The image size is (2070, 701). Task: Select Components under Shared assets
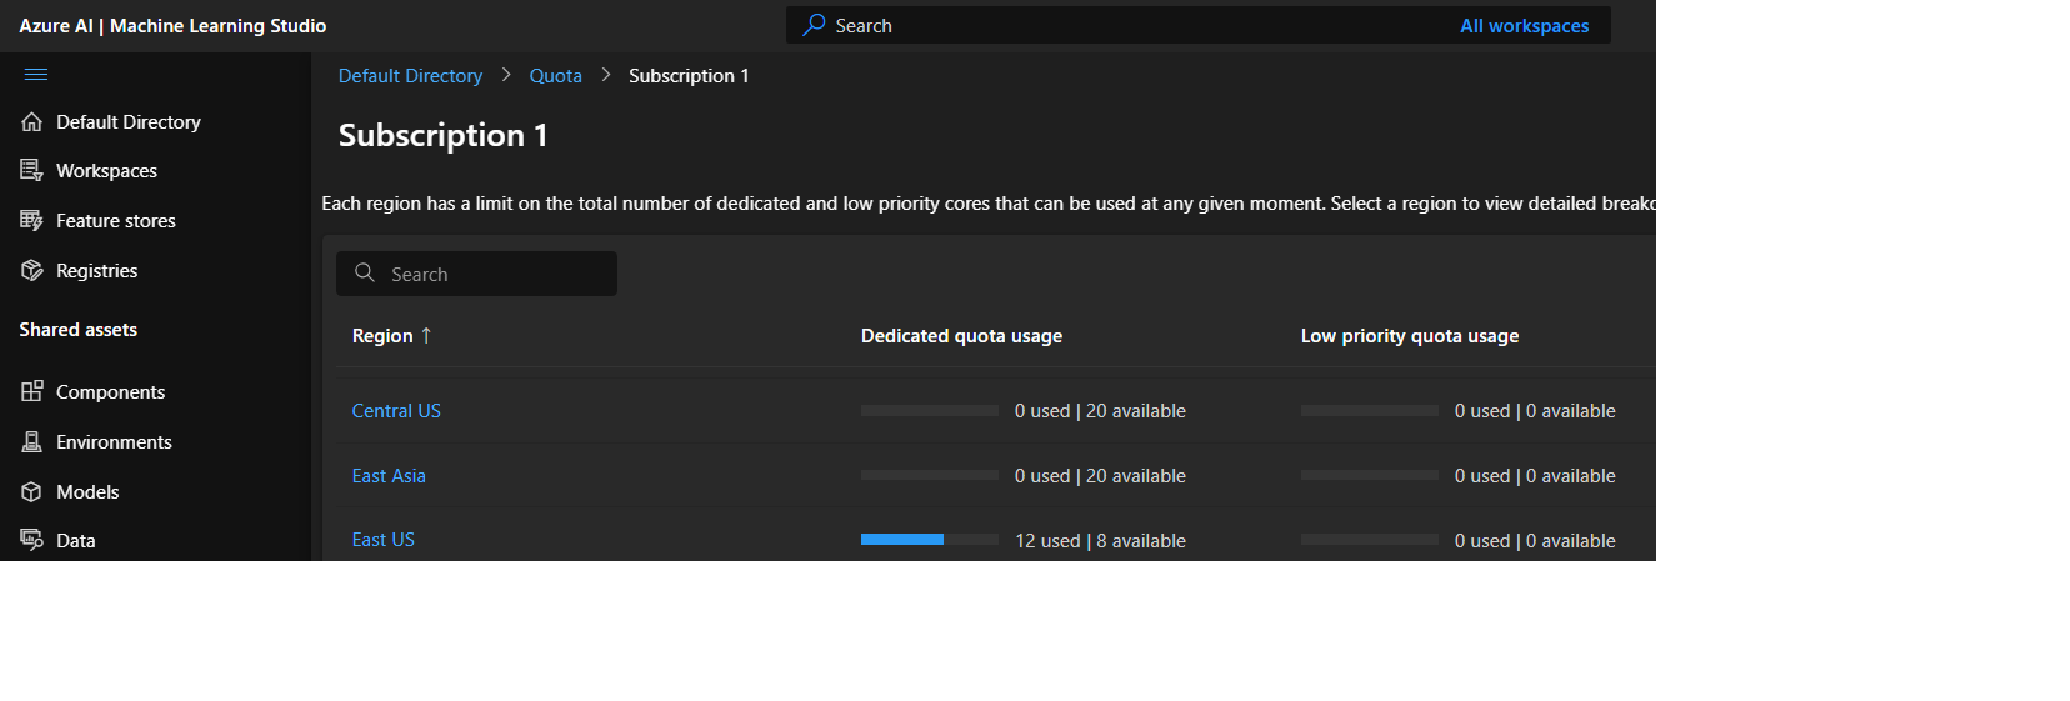[110, 392]
